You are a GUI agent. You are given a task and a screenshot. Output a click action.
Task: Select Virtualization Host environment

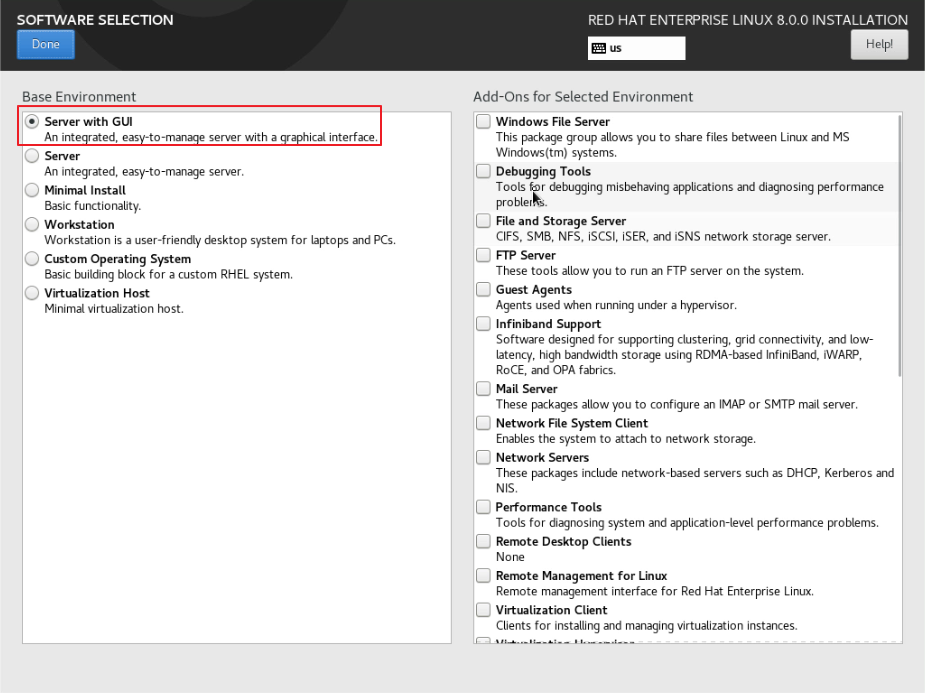(32, 293)
